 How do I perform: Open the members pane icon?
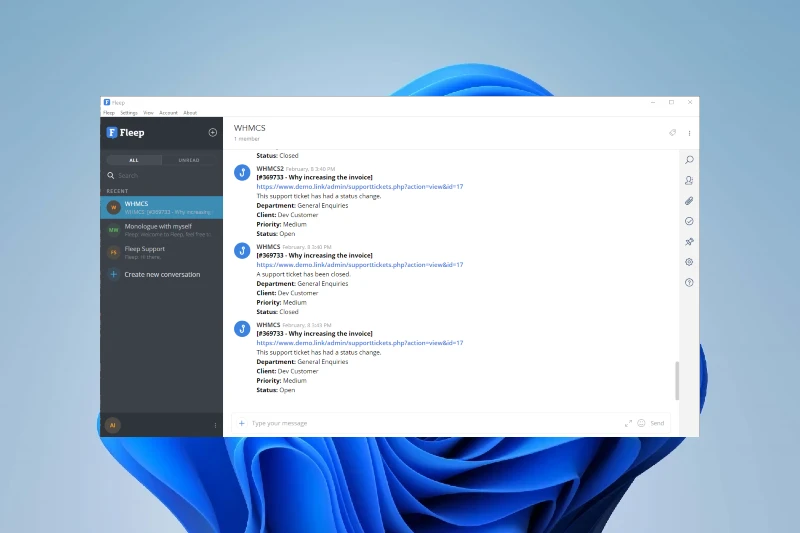tap(689, 181)
